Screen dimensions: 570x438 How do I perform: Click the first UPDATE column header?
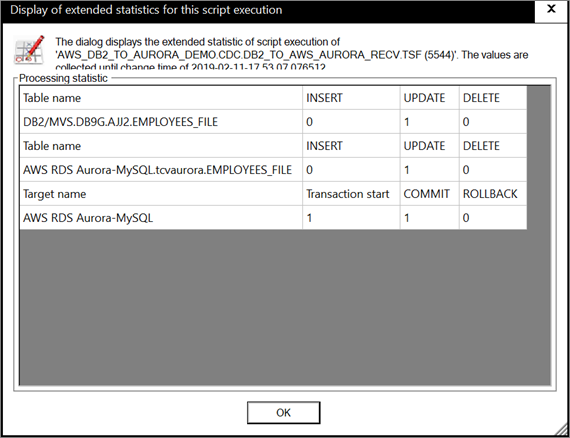429,98
